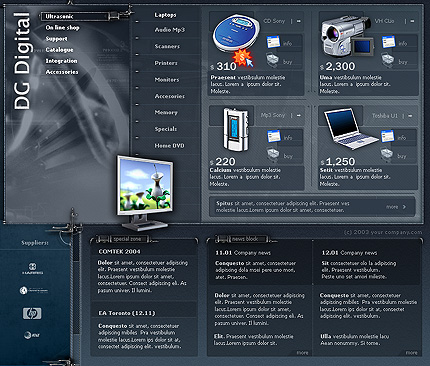Click the cart icon next to $2,300 camcorder
Viewport: 430px width, 366px height.
(388, 60)
